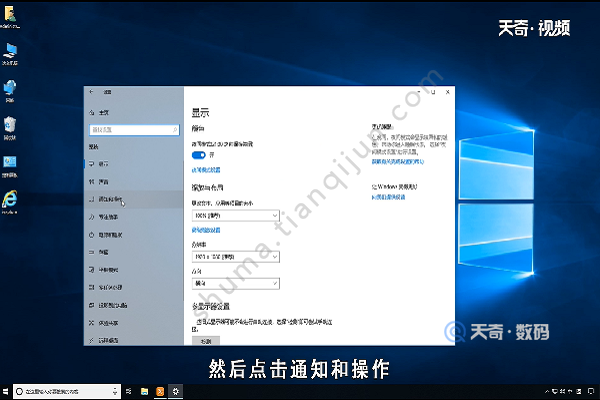The image size is (600, 400).
Task: Click the Detect (检测) button
Action: [206, 341]
